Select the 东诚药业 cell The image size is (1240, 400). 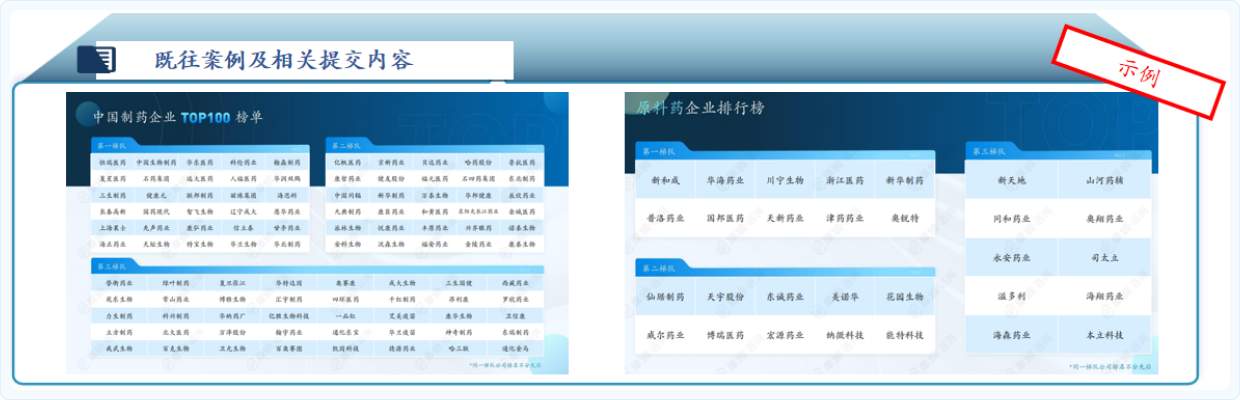point(785,297)
